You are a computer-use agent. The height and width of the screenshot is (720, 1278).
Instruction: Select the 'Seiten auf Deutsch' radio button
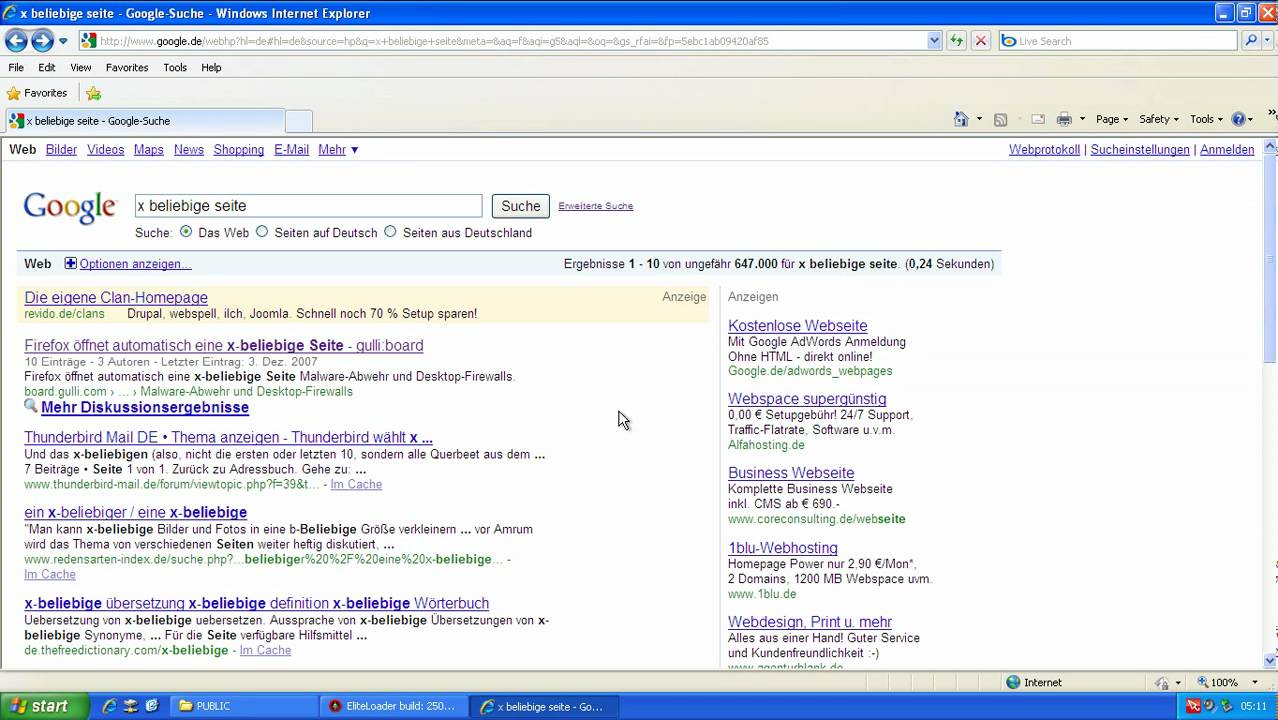coord(262,231)
